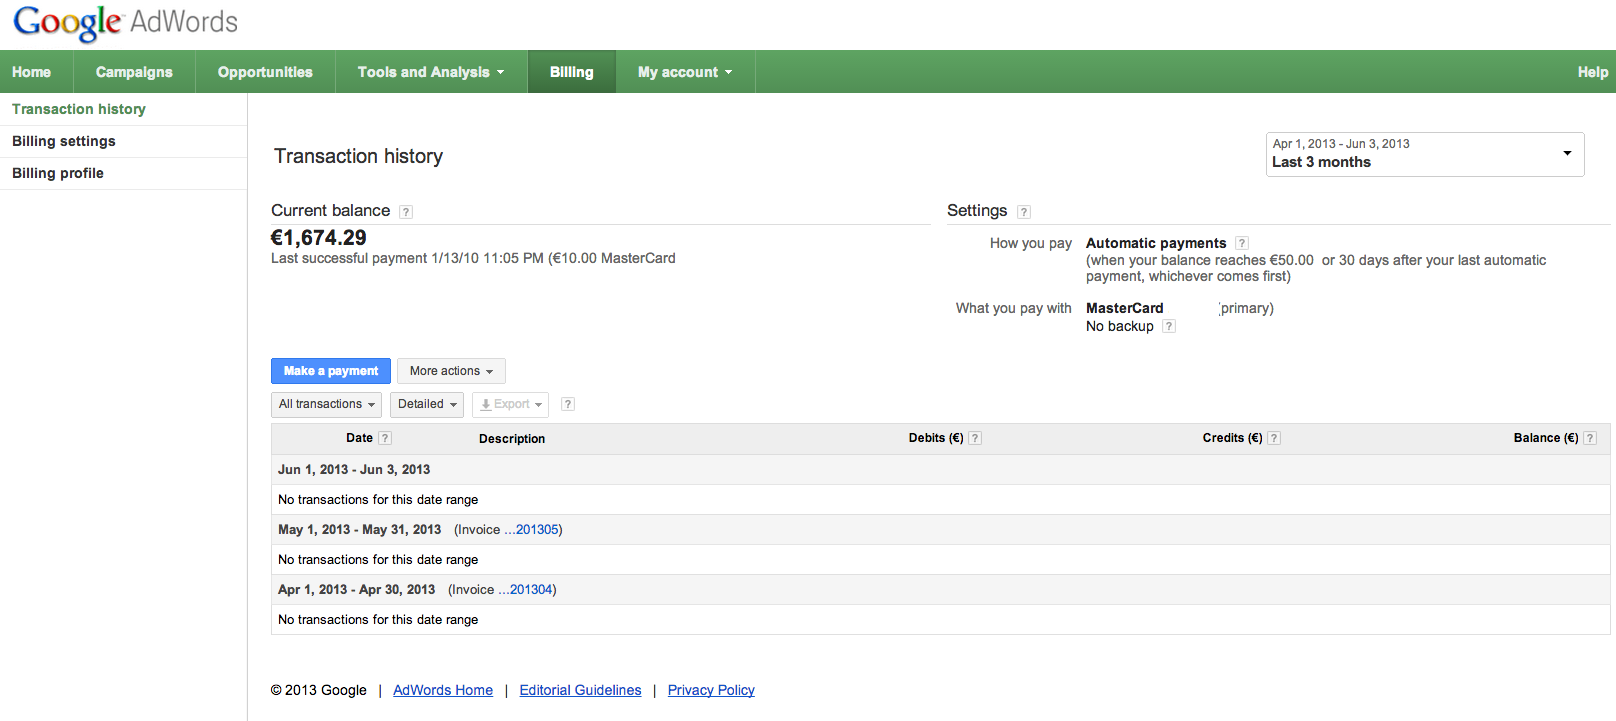Click help icon next to Export button

(x=568, y=404)
